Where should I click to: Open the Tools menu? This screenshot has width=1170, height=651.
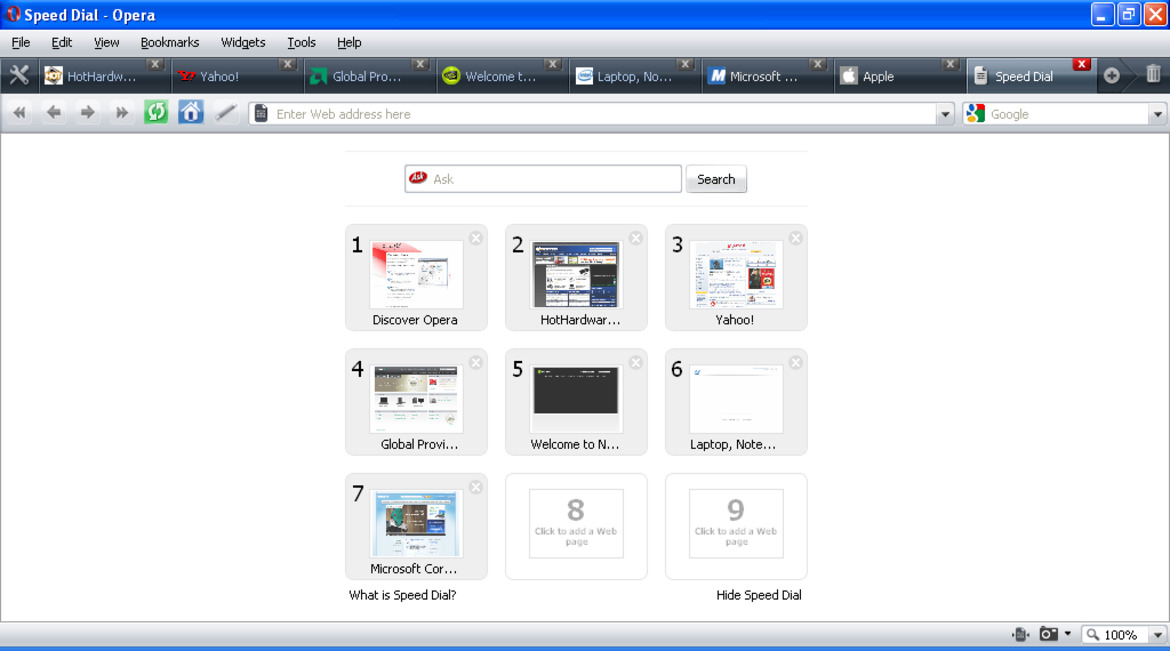(301, 43)
